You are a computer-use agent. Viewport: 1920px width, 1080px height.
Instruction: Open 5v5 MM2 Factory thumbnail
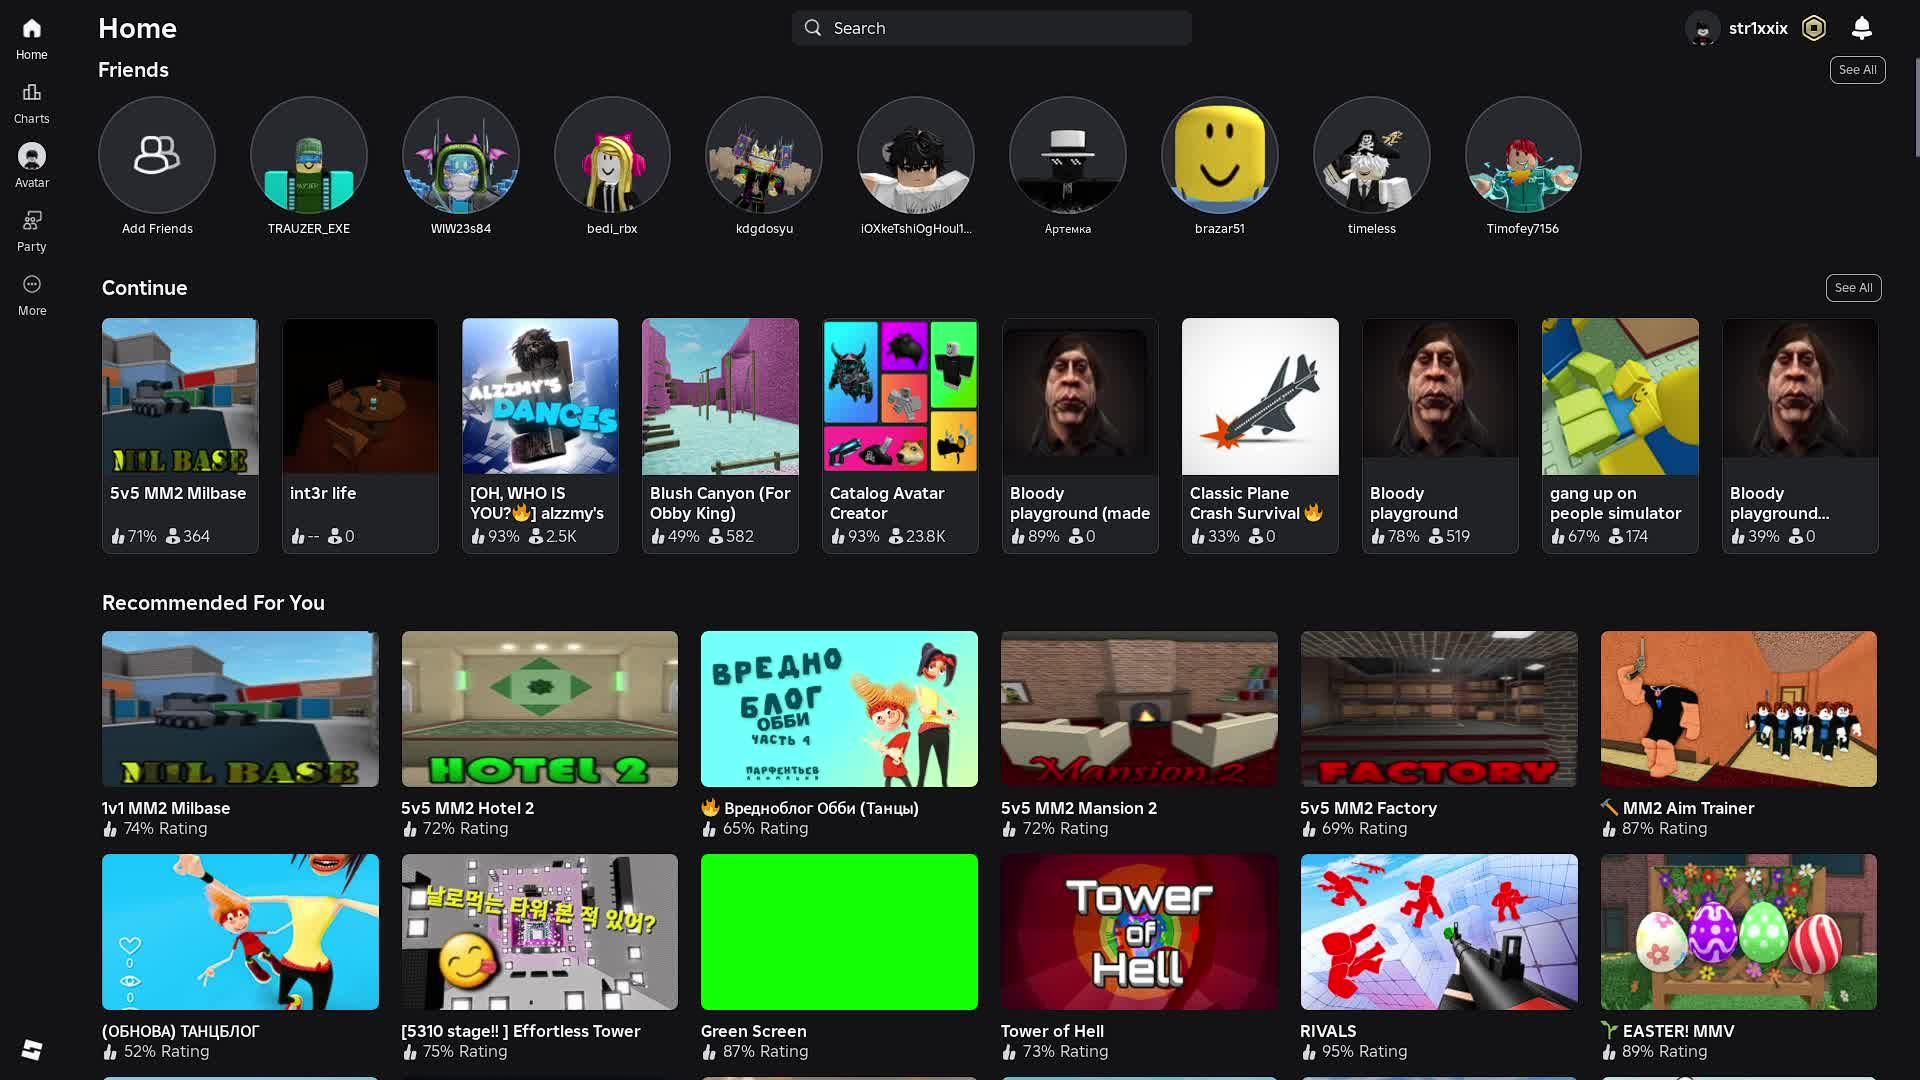click(x=1439, y=709)
